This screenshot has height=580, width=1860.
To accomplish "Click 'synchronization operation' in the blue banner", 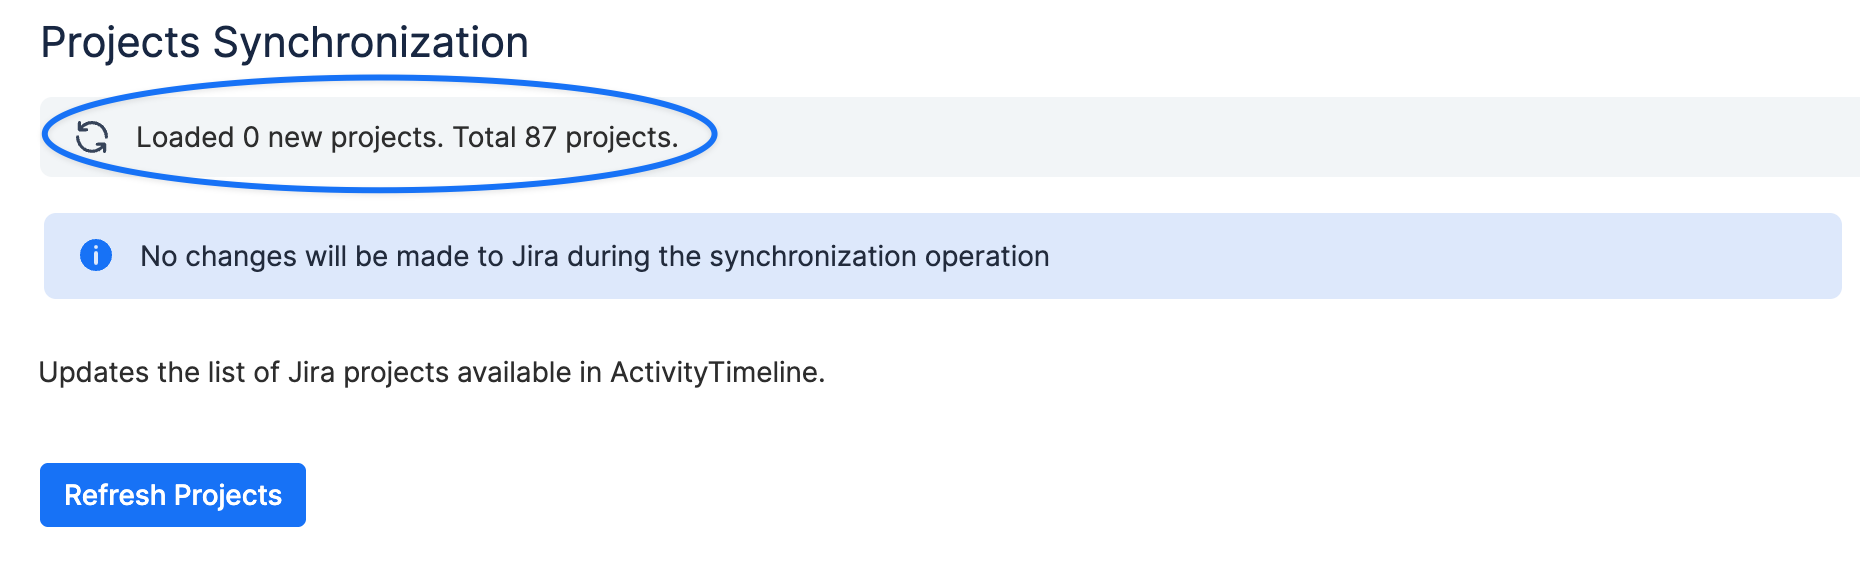I will click(x=879, y=256).
